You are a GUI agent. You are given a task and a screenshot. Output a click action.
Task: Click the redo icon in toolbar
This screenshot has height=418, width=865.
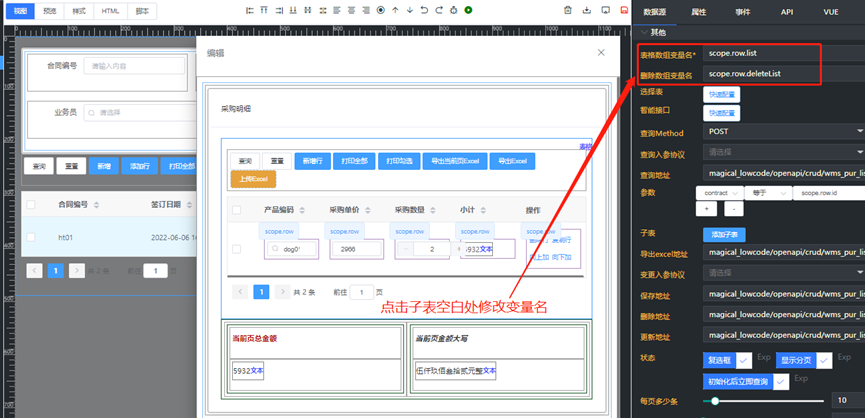439,10
